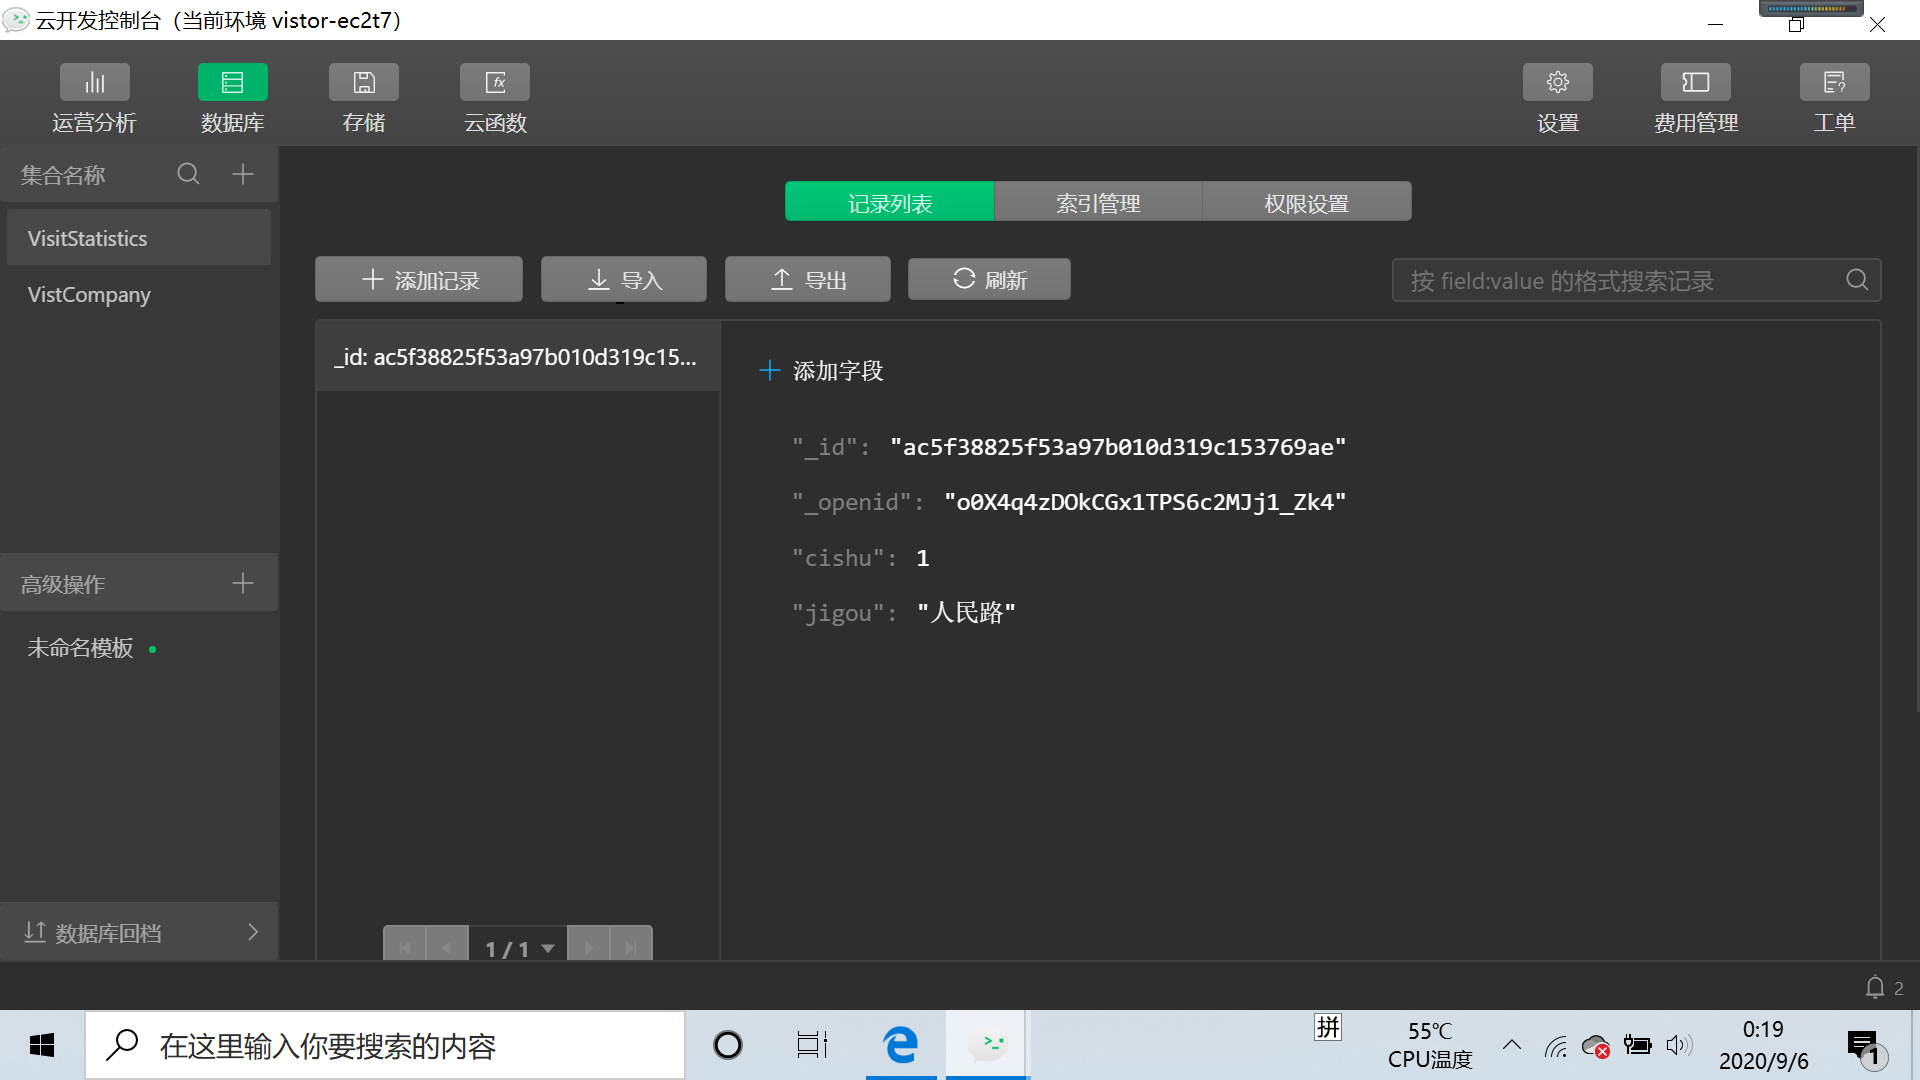Switch to the 索引管理 tab
Image resolution: width=1920 pixels, height=1080 pixels.
click(1098, 202)
